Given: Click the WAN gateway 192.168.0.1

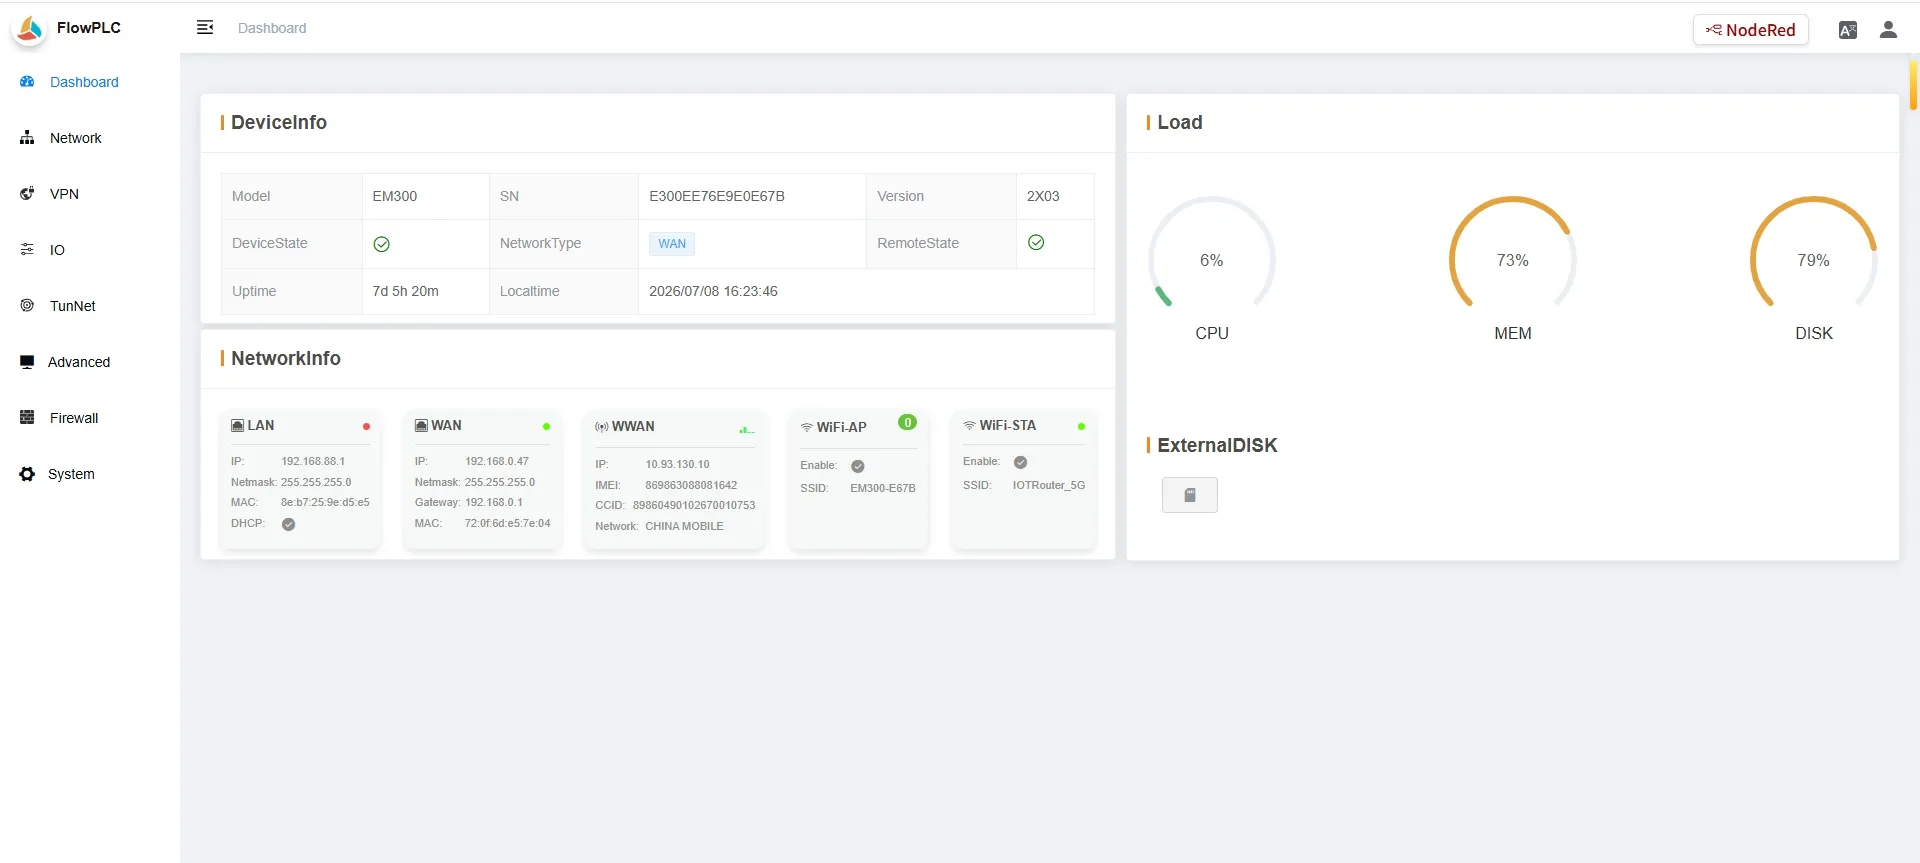Looking at the screenshot, I should tap(494, 503).
